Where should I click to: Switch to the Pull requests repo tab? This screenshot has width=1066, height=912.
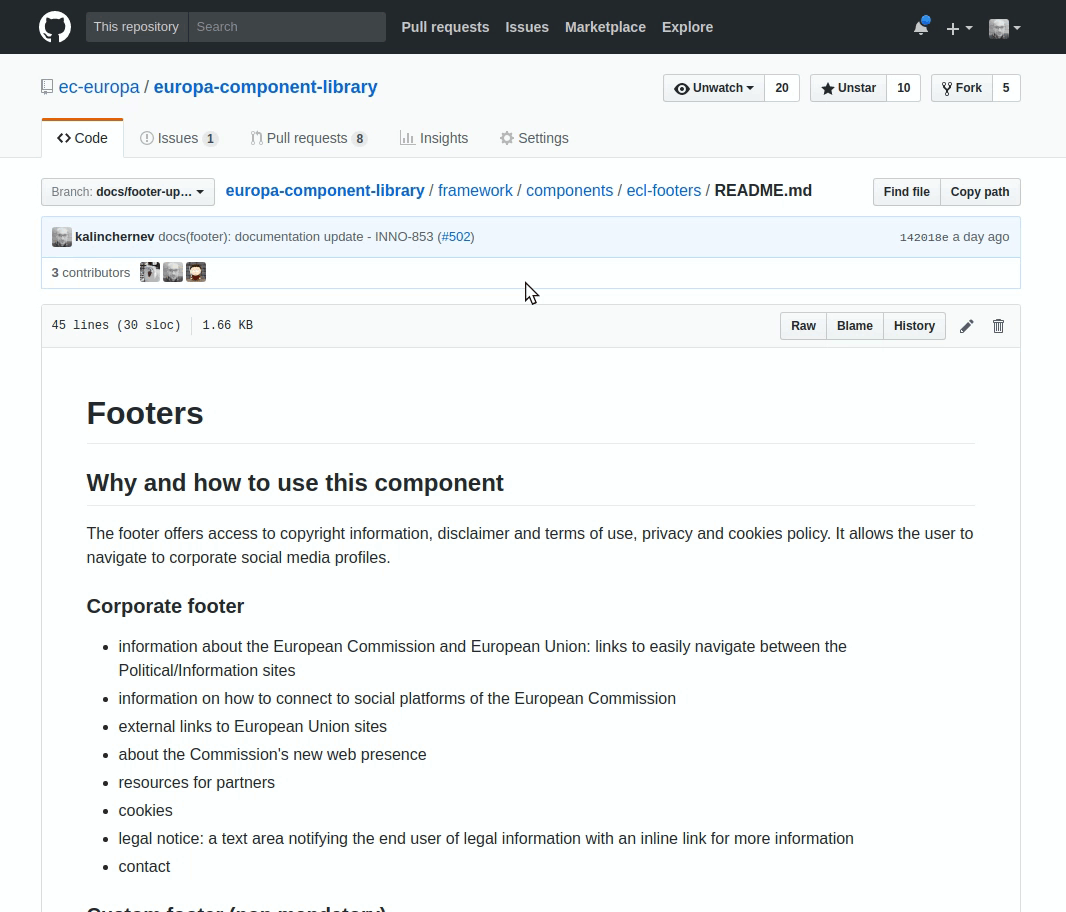pos(309,138)
